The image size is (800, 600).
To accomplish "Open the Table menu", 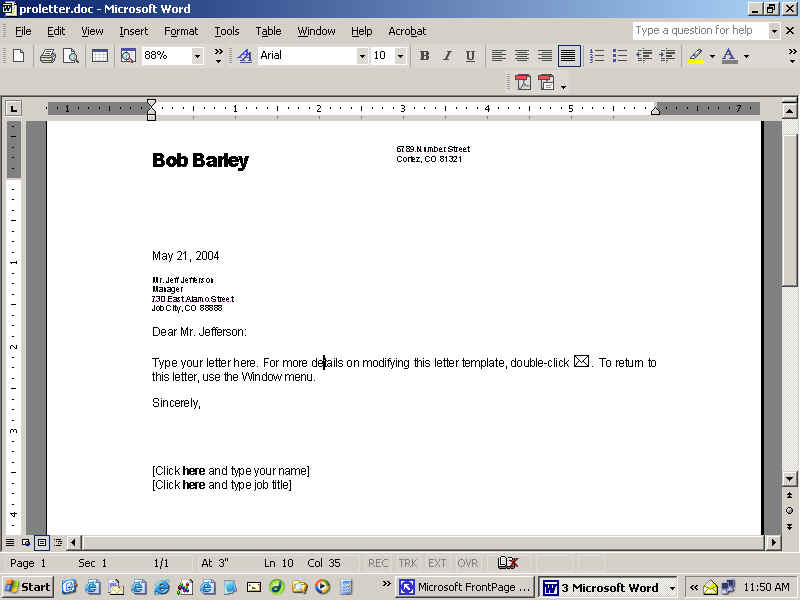I will click(x=268, y=31).
